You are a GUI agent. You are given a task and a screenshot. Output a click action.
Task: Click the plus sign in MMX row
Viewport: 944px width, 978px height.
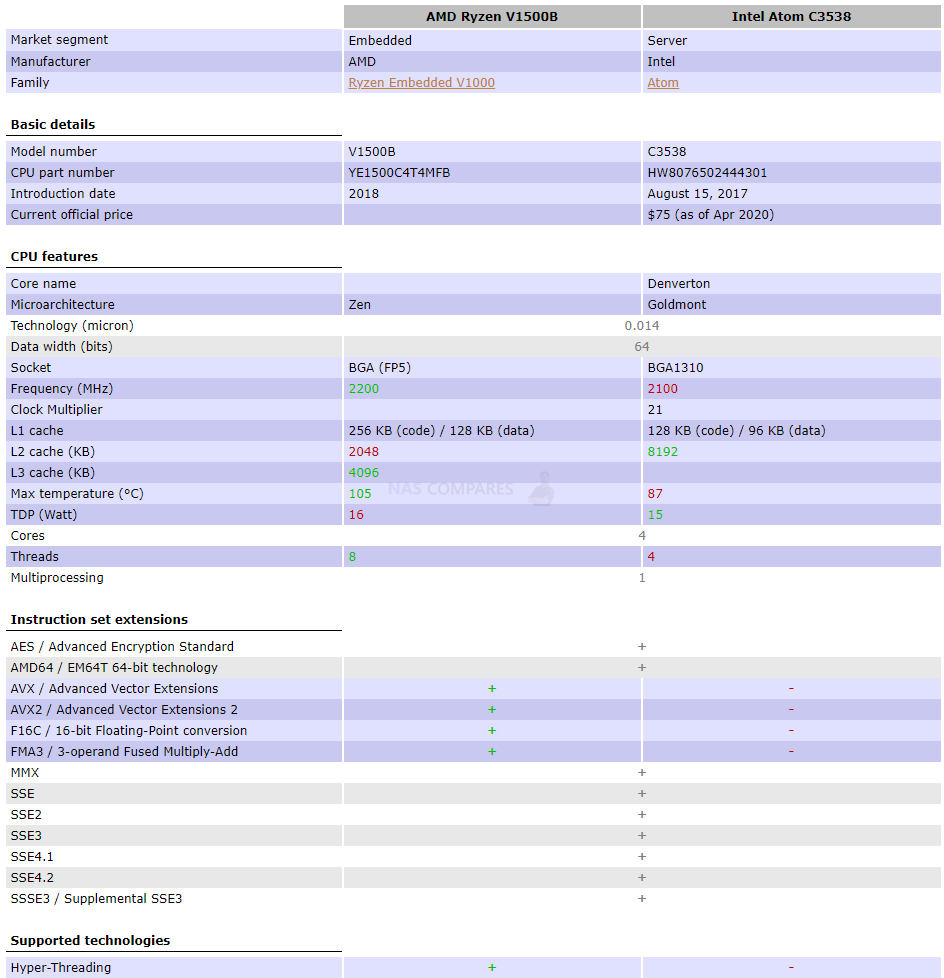pyautogui.click(x=641, y=773)
